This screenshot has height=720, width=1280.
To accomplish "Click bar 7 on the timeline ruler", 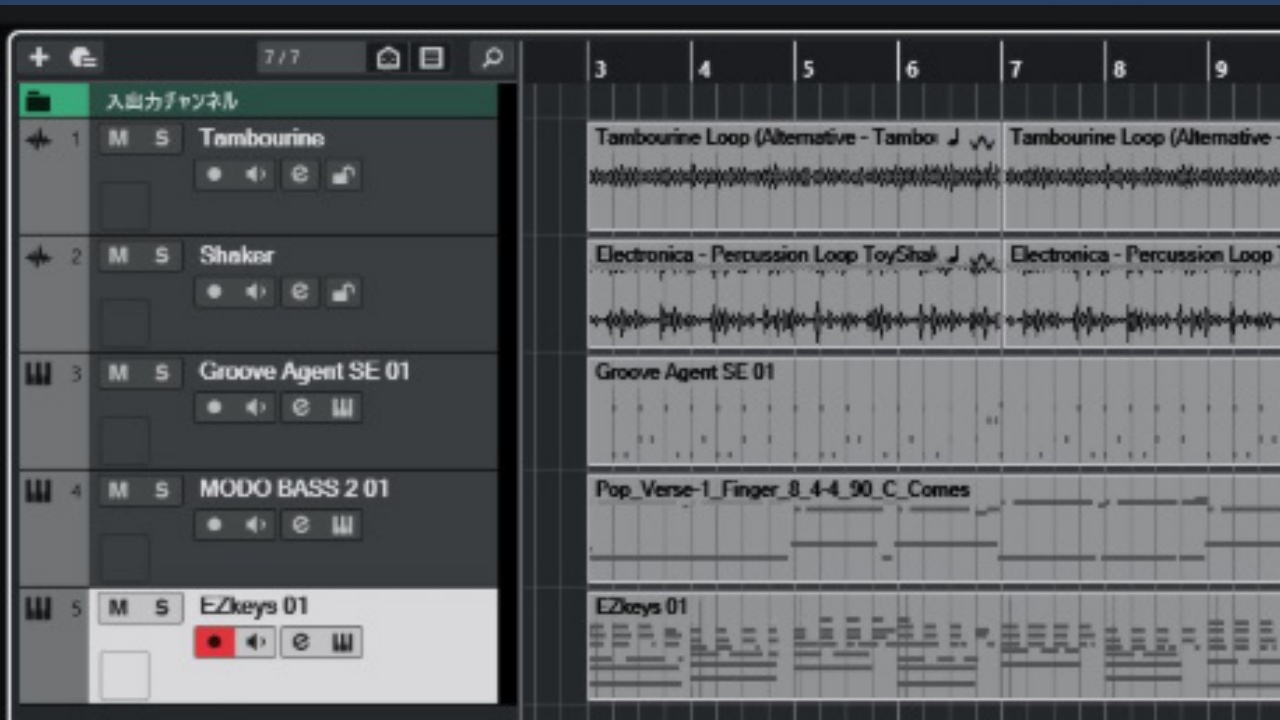I will [1015, 69].
